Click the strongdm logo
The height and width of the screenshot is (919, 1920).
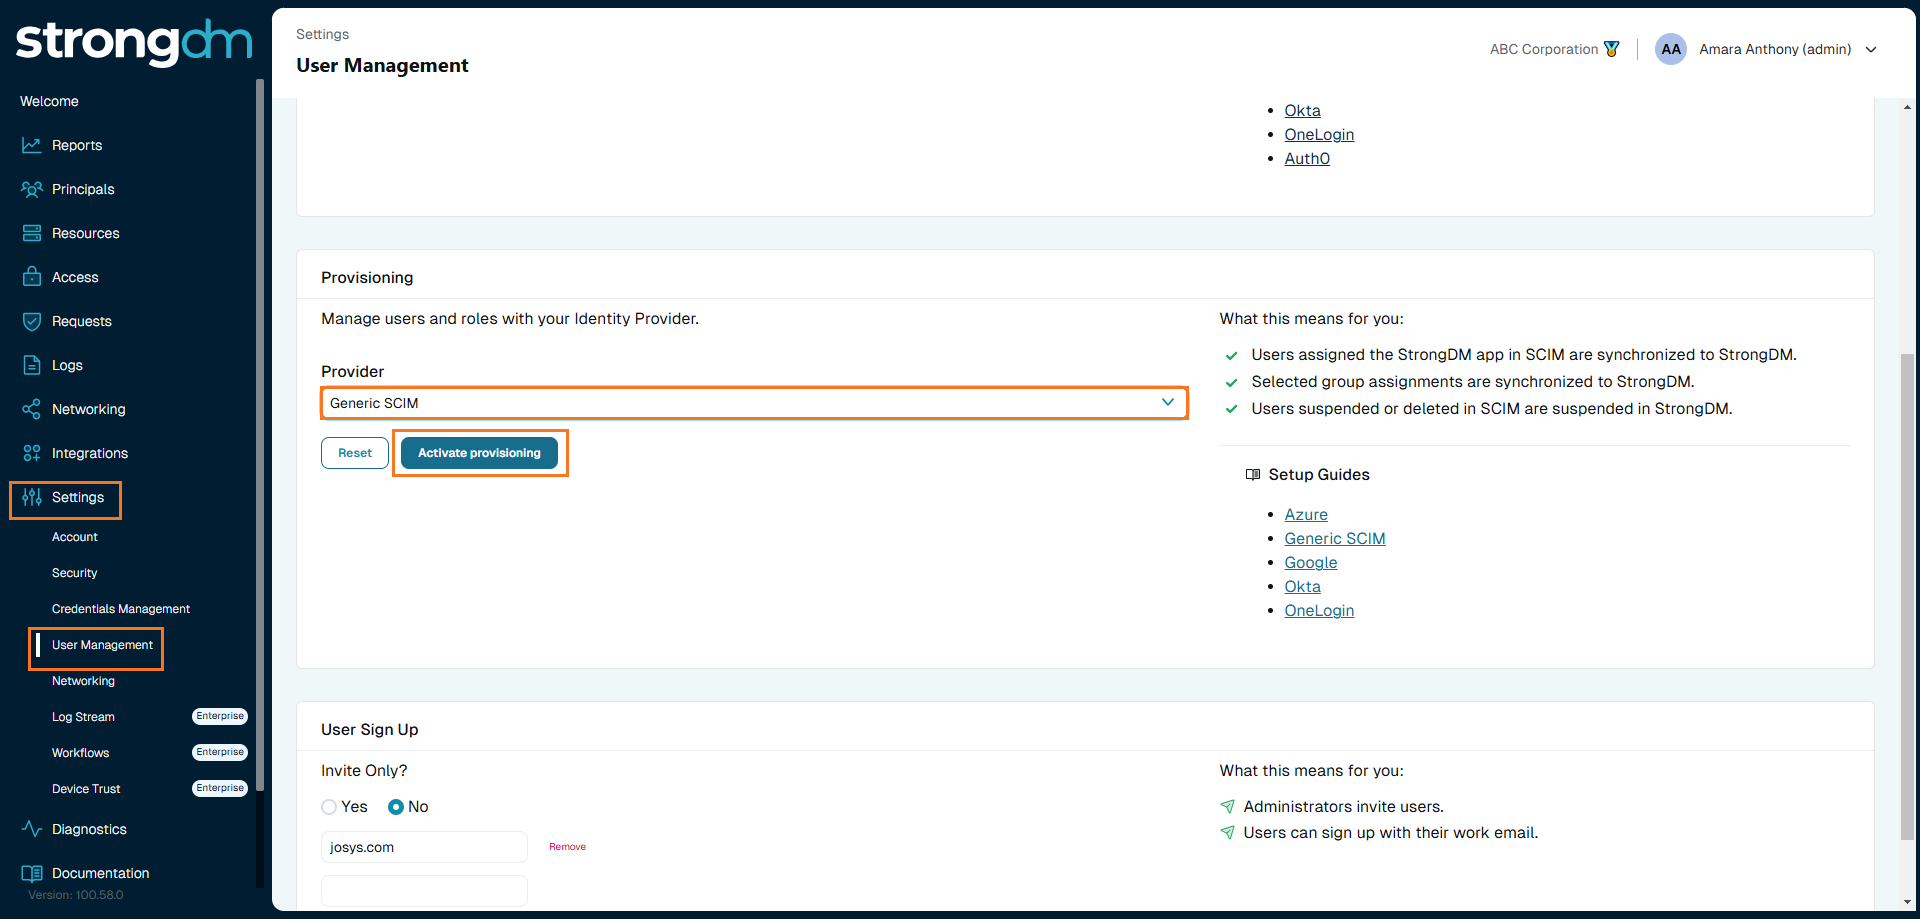pos(134,42)
